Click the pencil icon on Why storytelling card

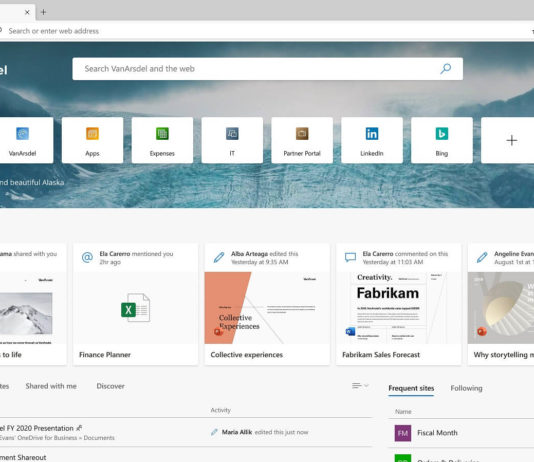pyautogui.click(x=482, y=257)
